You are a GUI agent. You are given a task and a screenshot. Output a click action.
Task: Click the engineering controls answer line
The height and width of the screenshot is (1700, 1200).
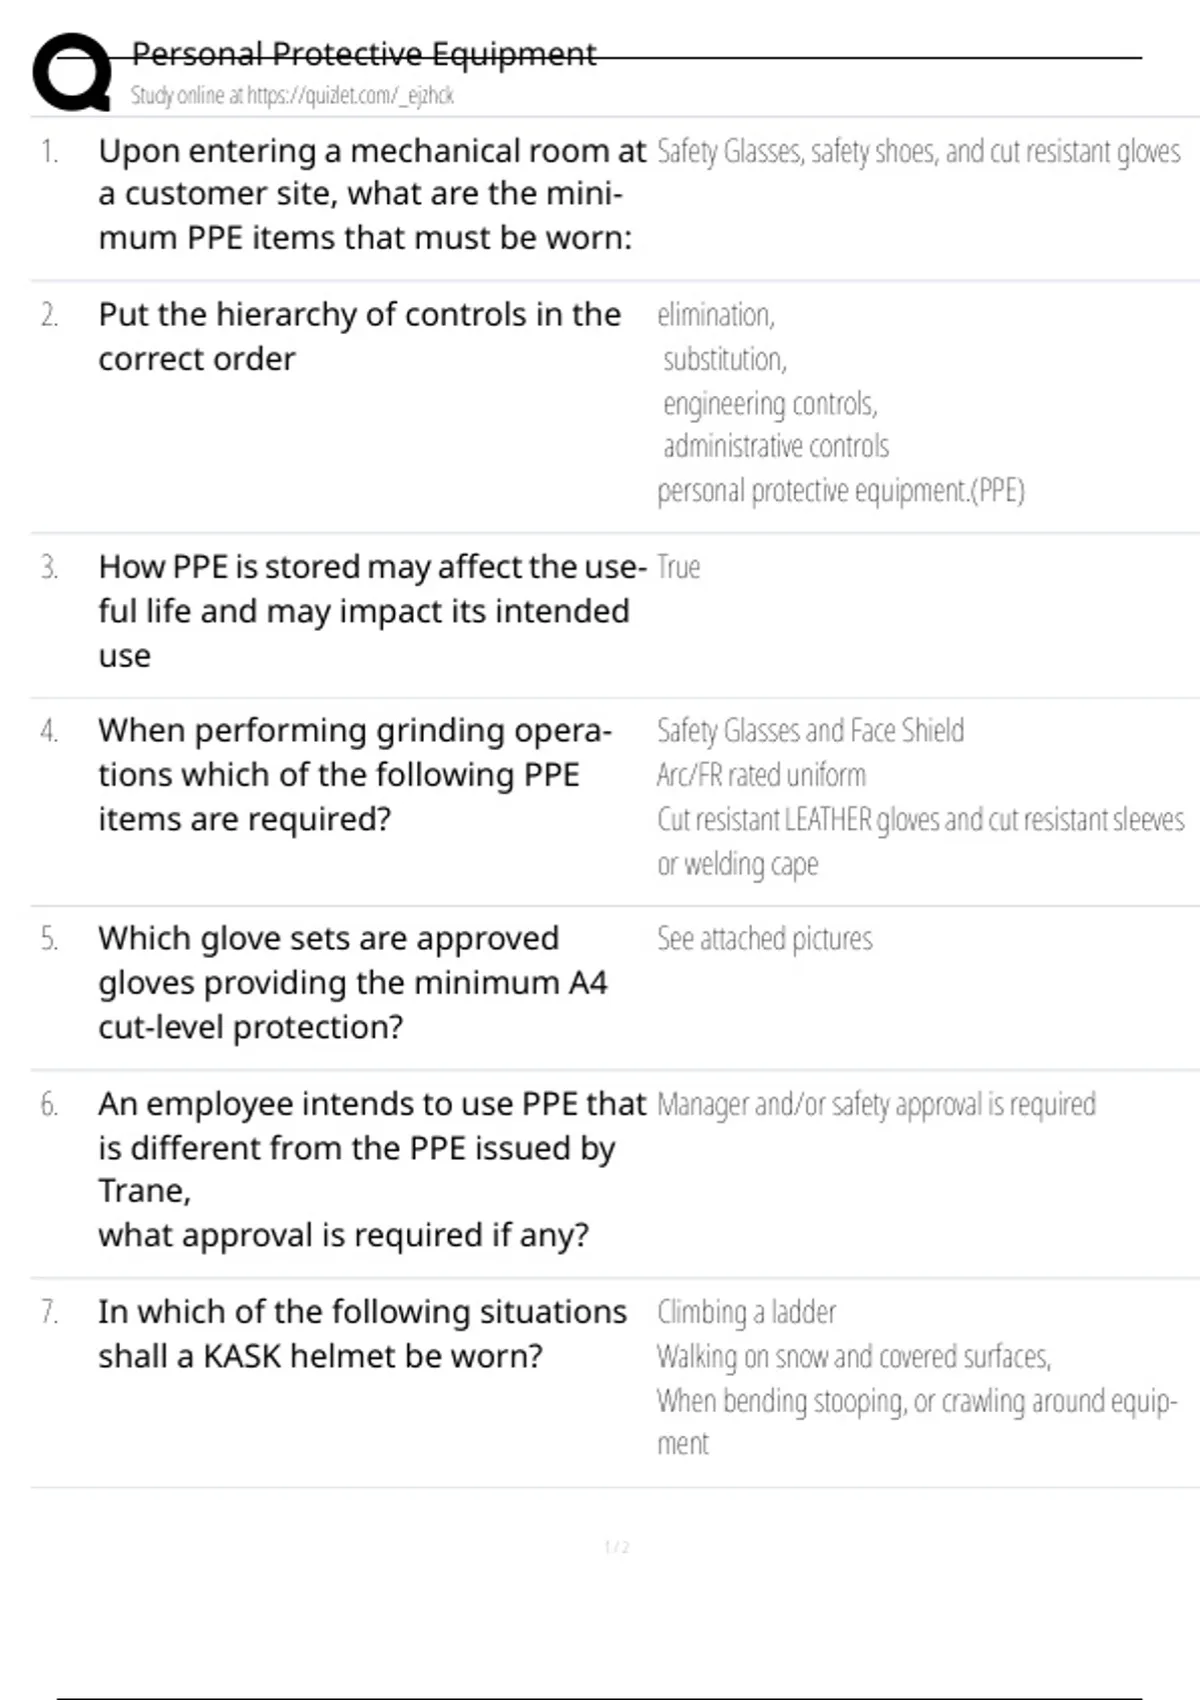770,404
